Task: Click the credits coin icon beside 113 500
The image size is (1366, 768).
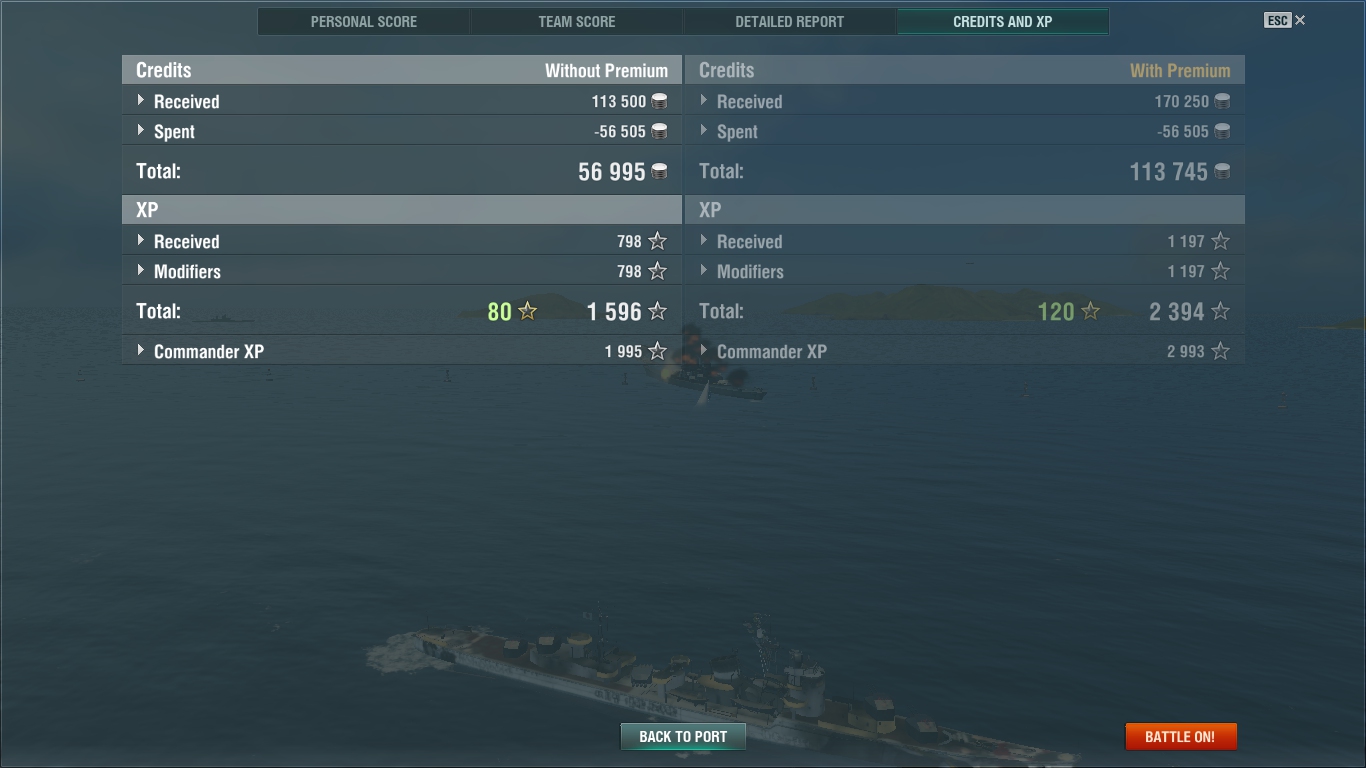Action: point(659,101)
